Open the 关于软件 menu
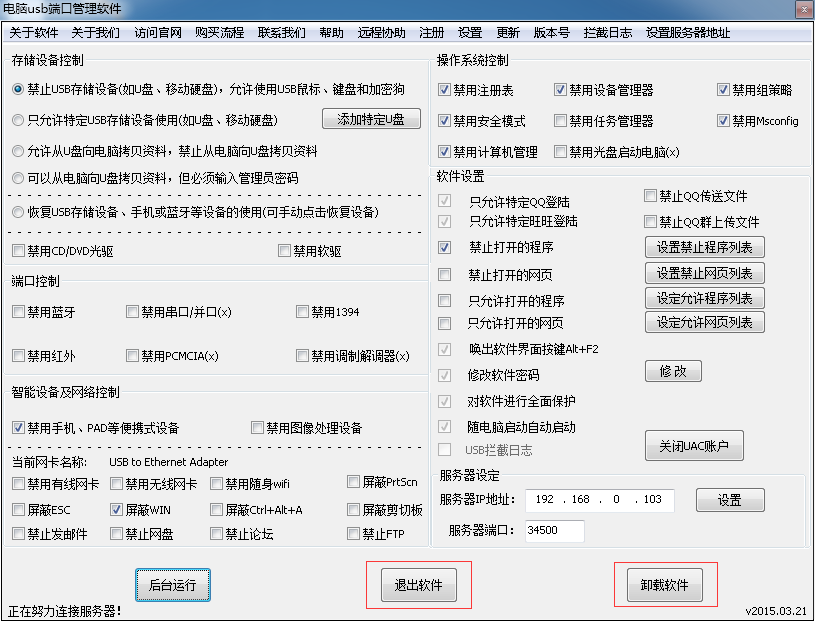815x622 pixels. pos(34,32)
